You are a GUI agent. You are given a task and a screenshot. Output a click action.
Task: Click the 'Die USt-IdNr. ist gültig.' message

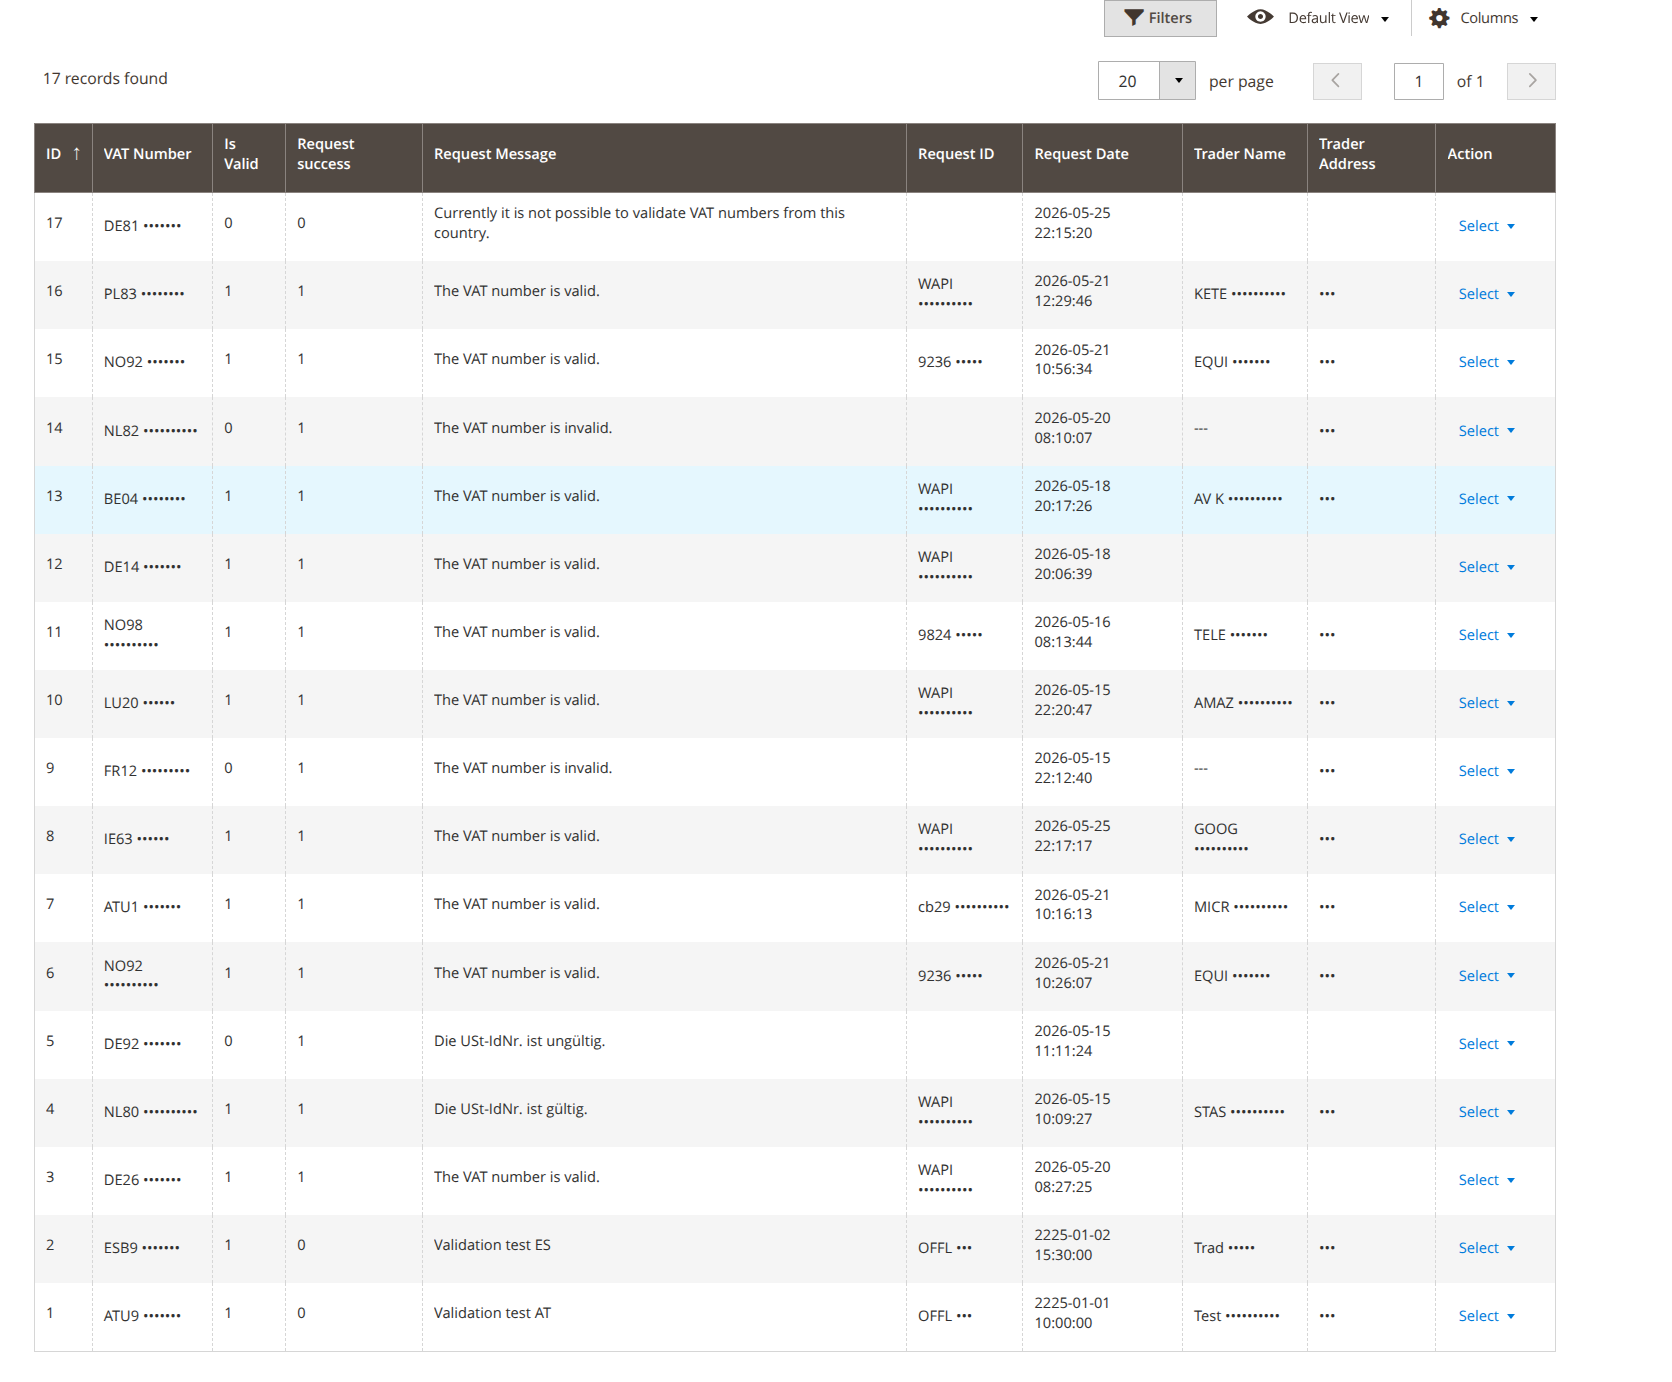pos(510,1109)
